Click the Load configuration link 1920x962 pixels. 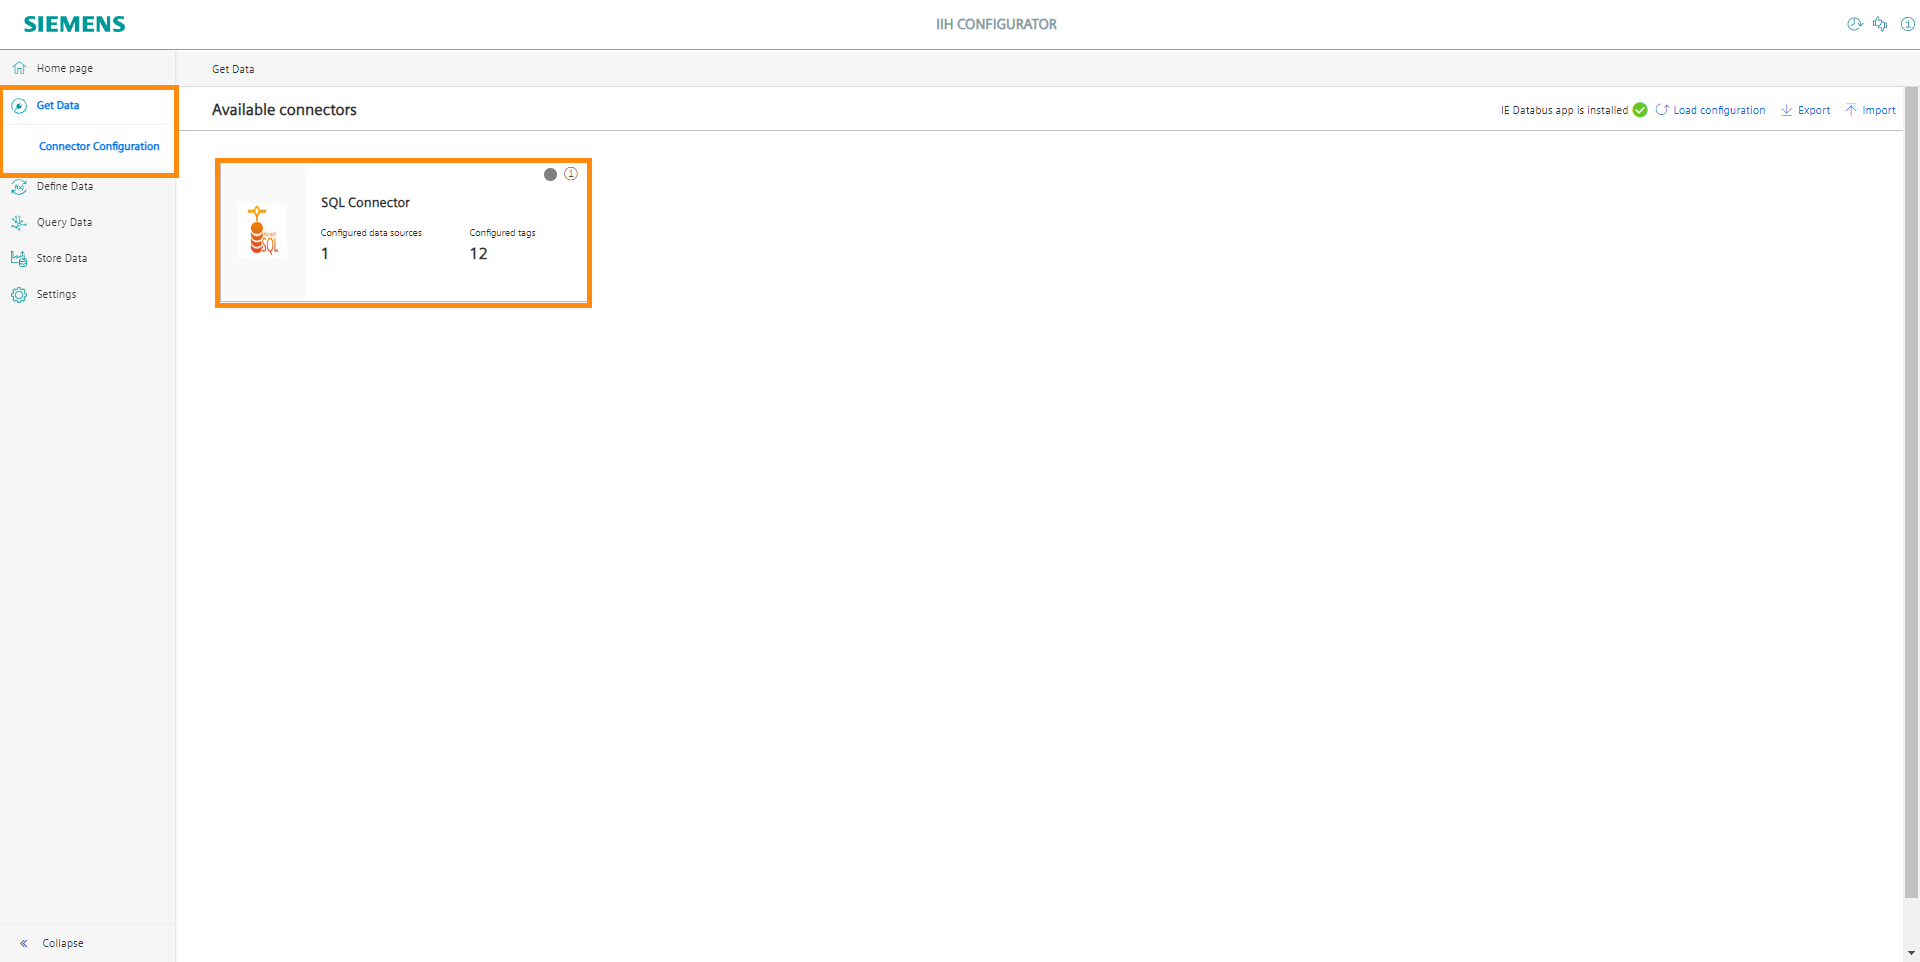click(x=1718, y=110)
